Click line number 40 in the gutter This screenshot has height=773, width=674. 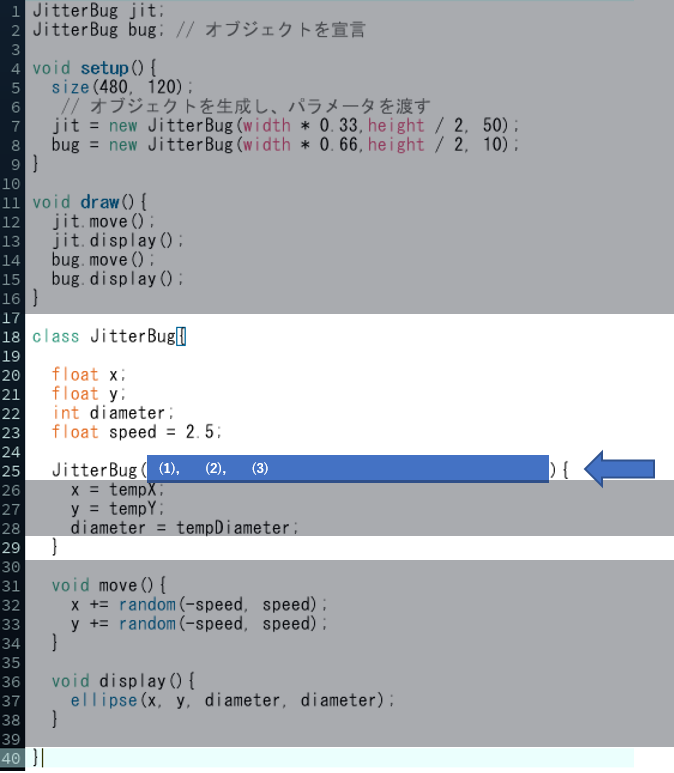pyautogui.click(x=10, y=758)
